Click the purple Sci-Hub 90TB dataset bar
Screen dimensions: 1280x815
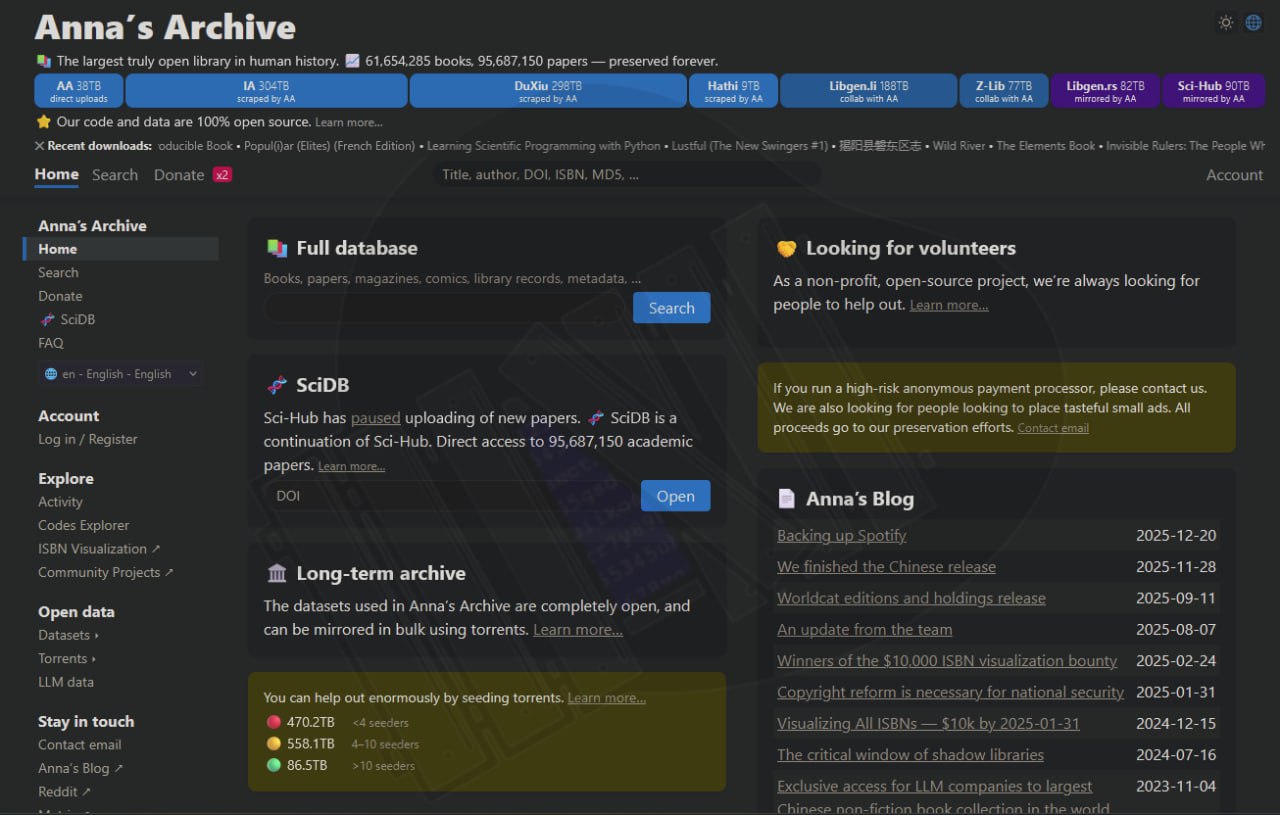point(1213,91)
